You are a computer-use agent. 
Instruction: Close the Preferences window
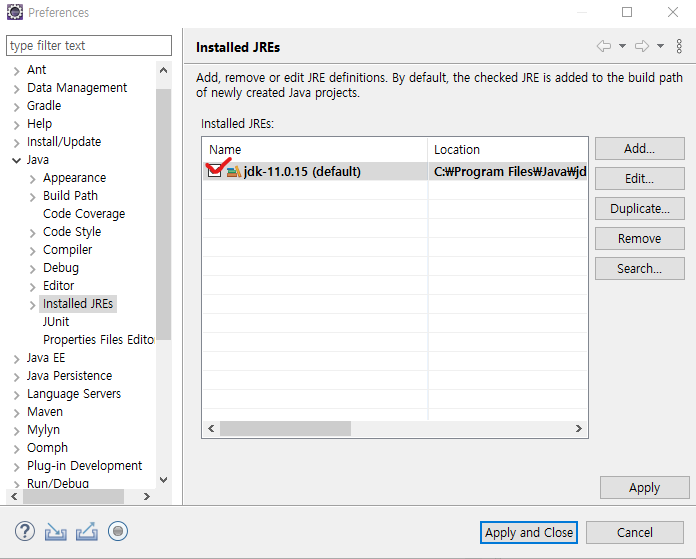[673, 12]
